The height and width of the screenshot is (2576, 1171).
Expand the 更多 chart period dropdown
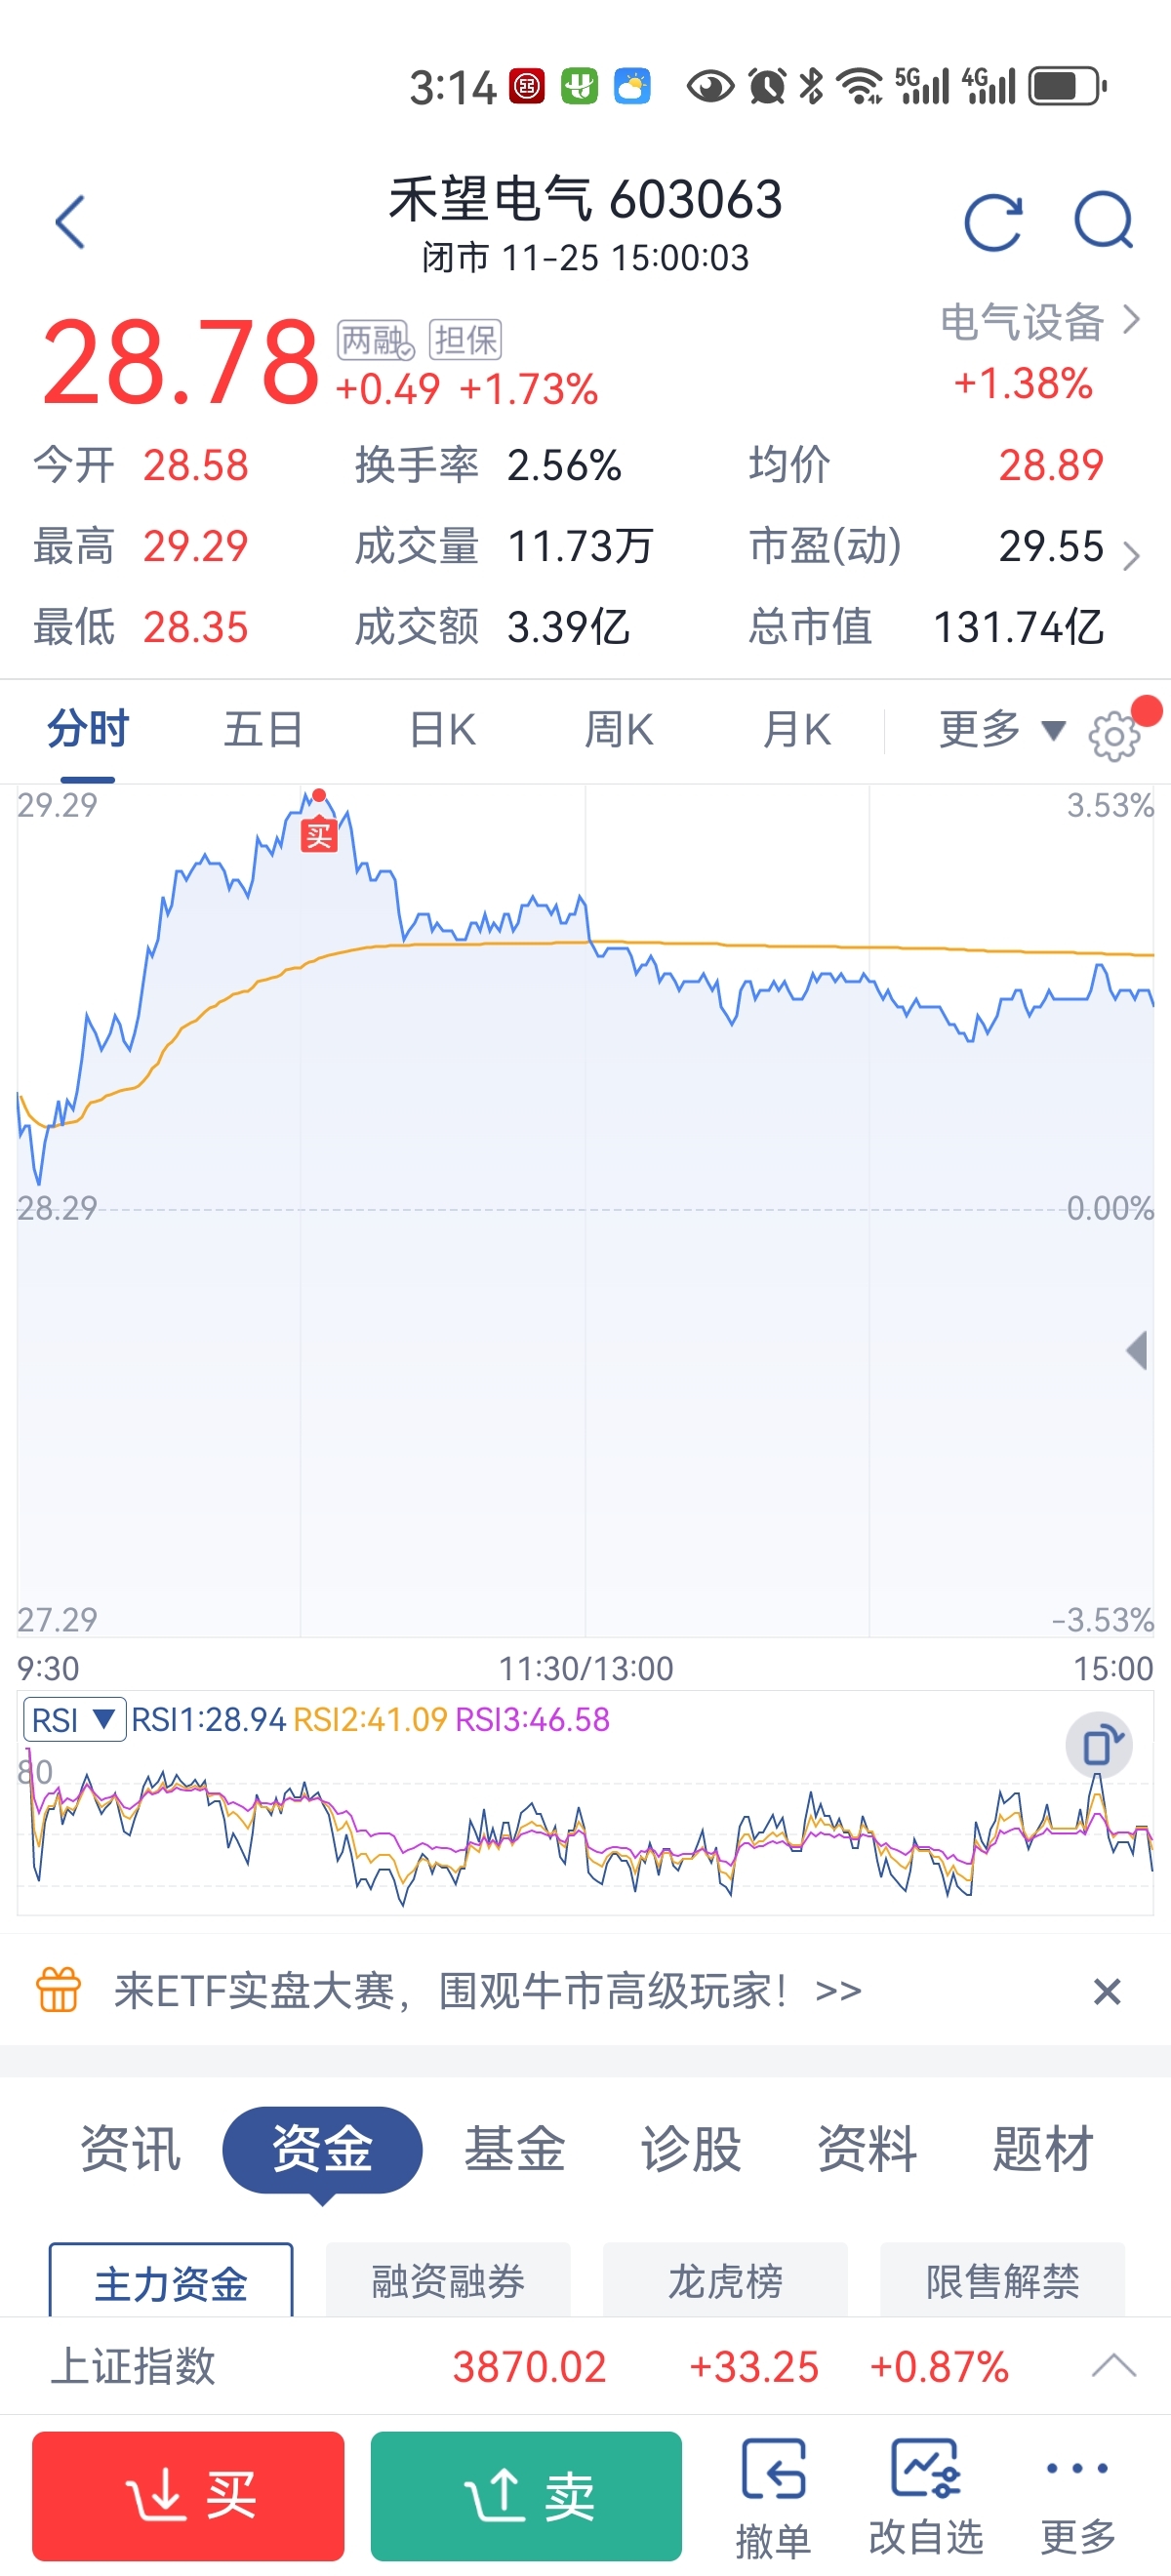pyautogui.click(x=1001, y=730)
